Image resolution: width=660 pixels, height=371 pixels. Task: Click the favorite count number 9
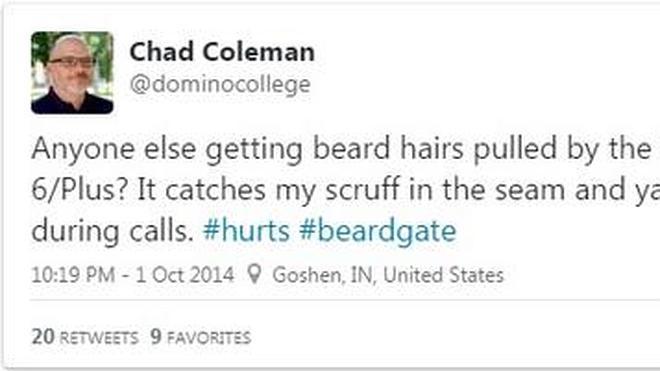tap(156, 337)
